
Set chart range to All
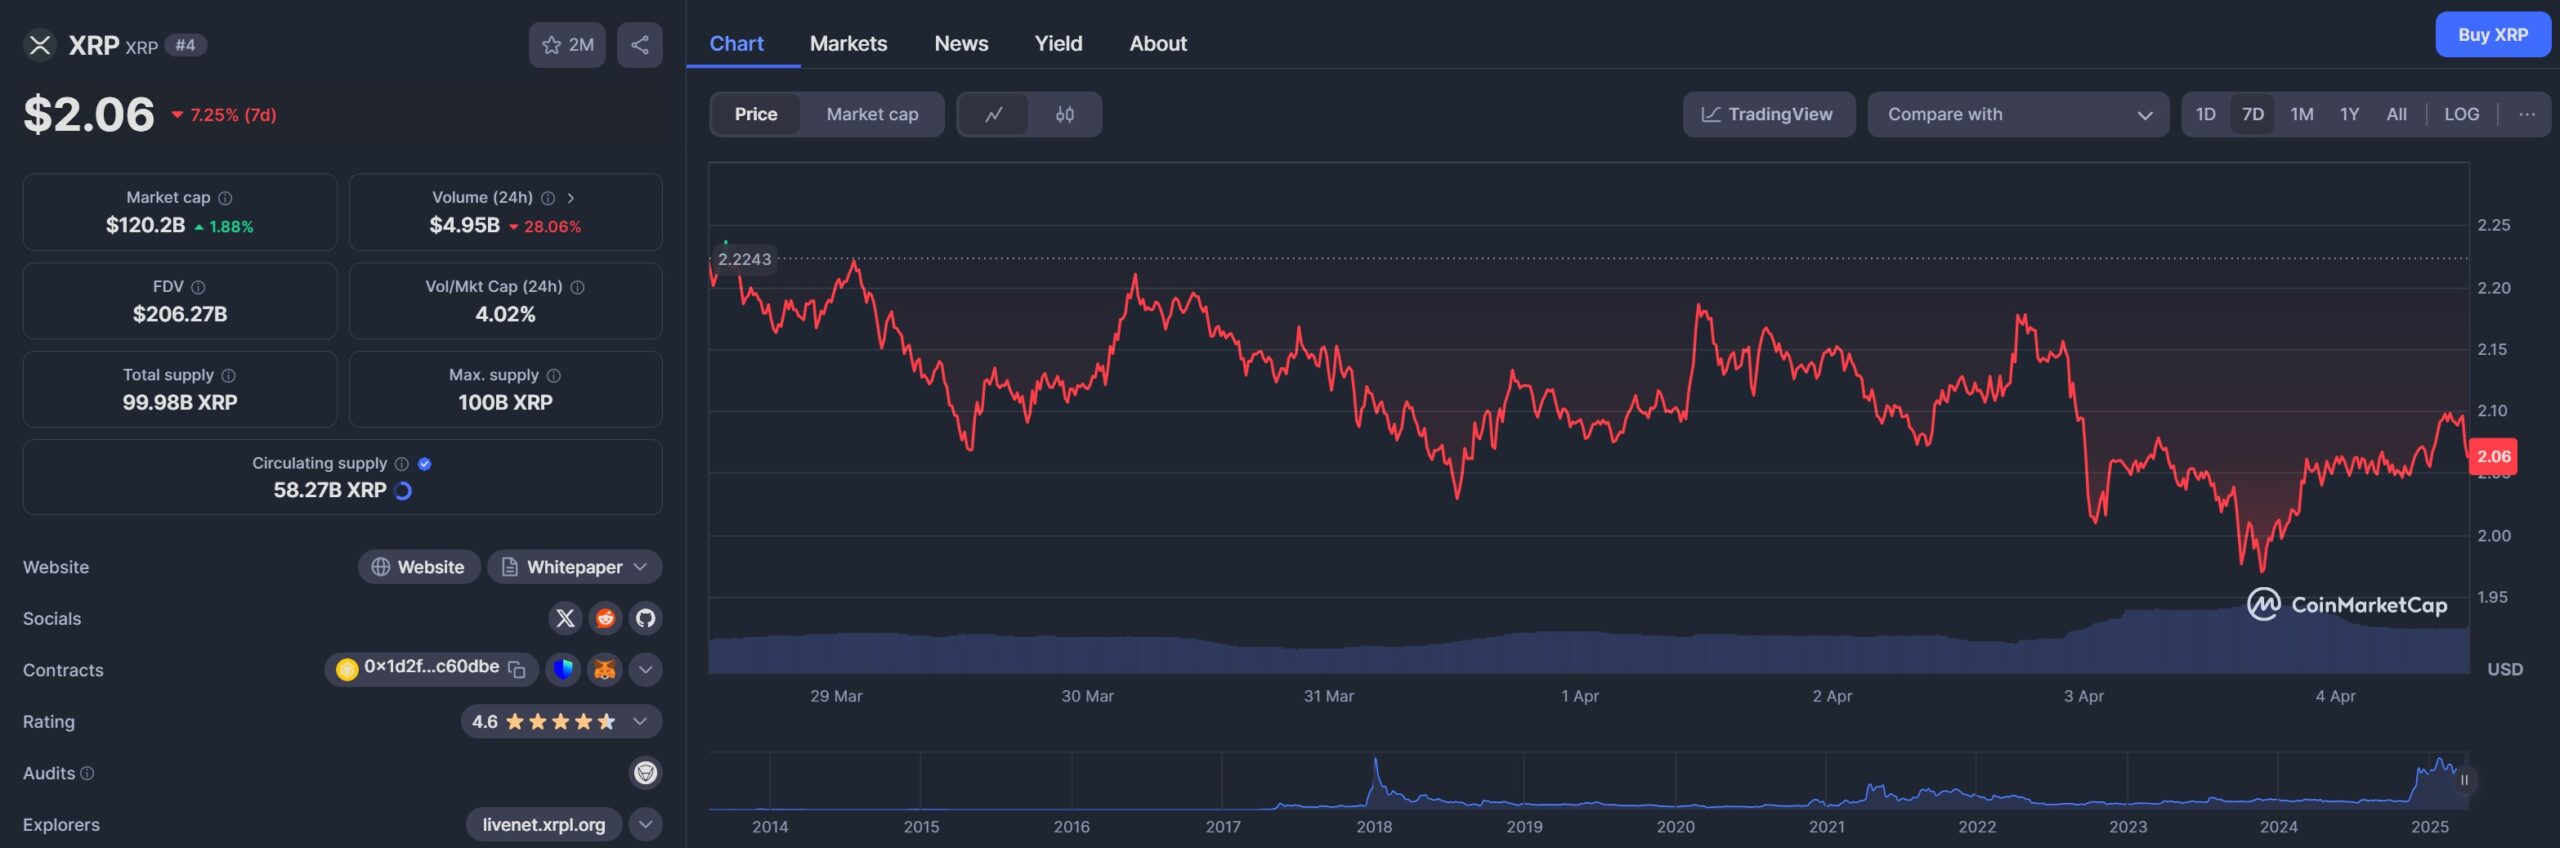pyautogui.click(x=2397, y=114)
